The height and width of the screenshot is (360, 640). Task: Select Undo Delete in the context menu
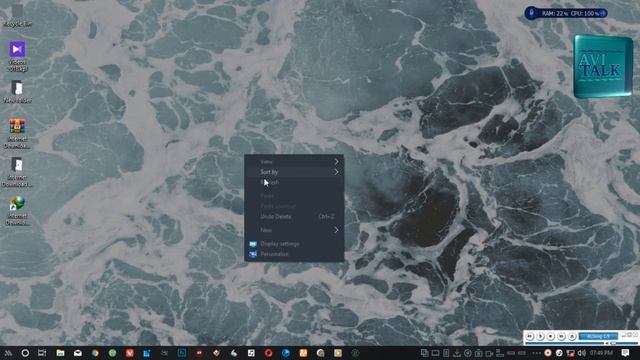[x=294, y=217]
